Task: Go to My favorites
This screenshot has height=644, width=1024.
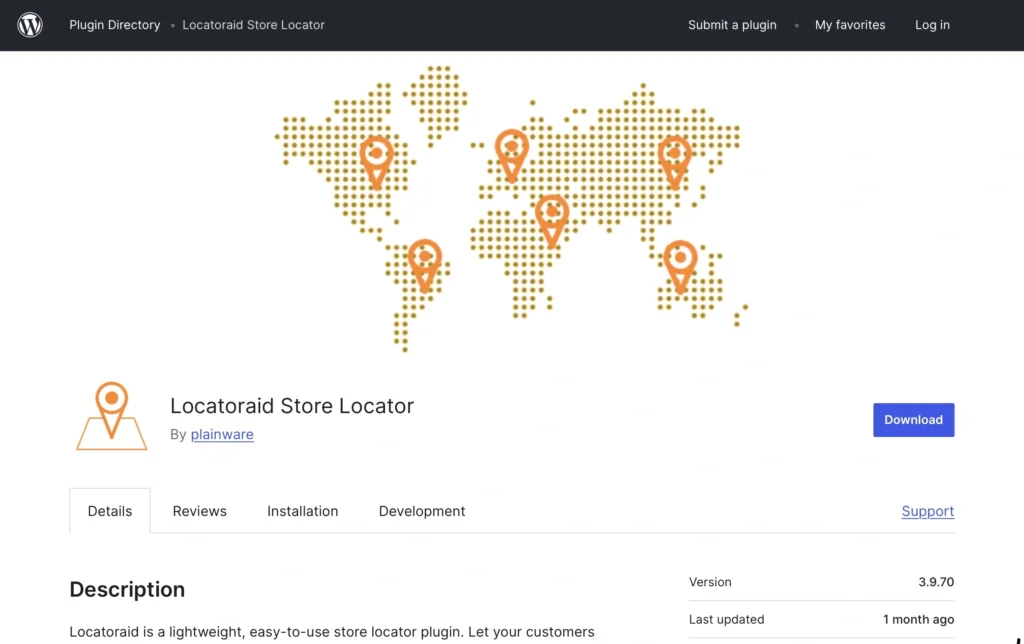Action: tap(850, 25)
